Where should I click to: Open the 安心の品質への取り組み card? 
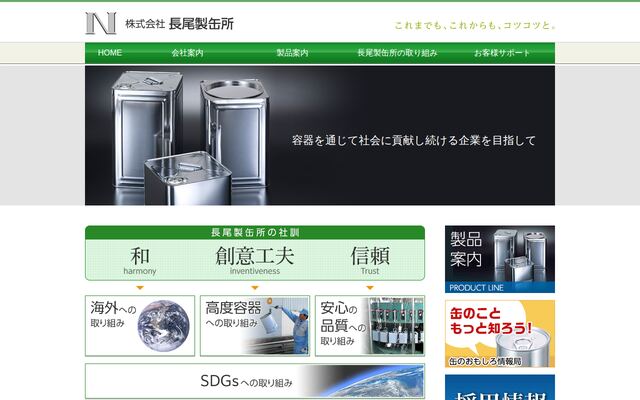[370, 326]
